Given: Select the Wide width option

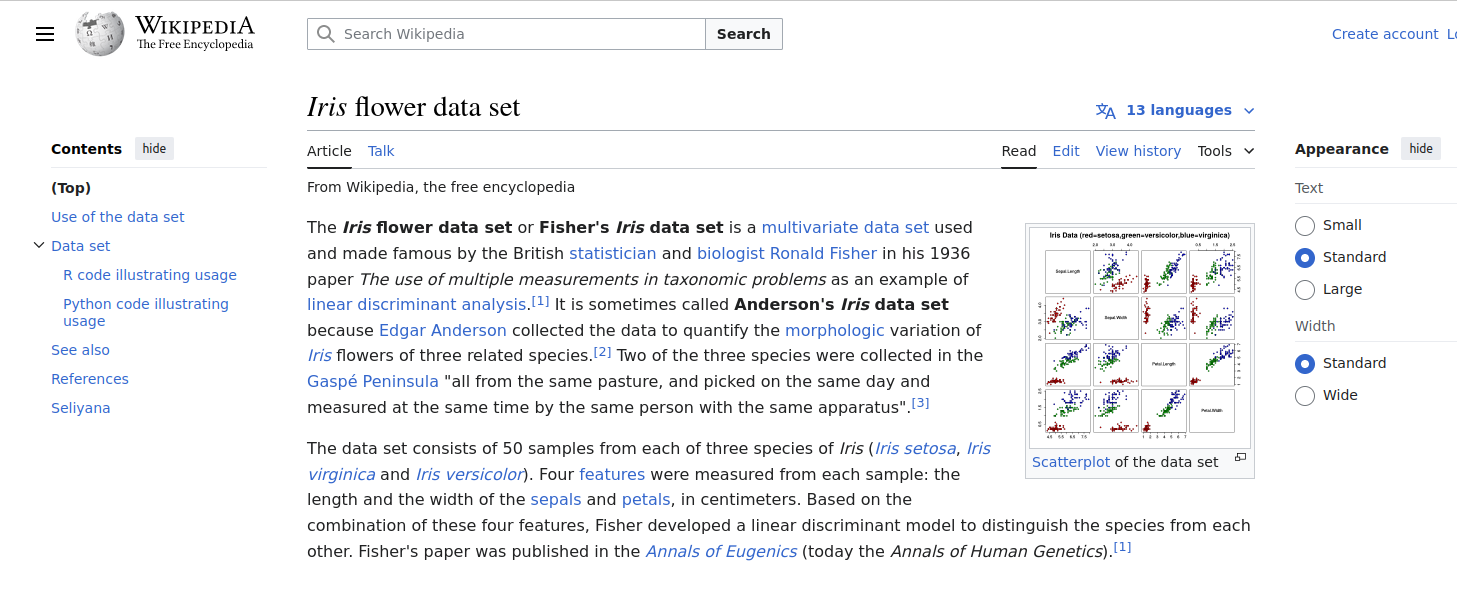Looking at the screenshot, I should [x=1305, y=396].
